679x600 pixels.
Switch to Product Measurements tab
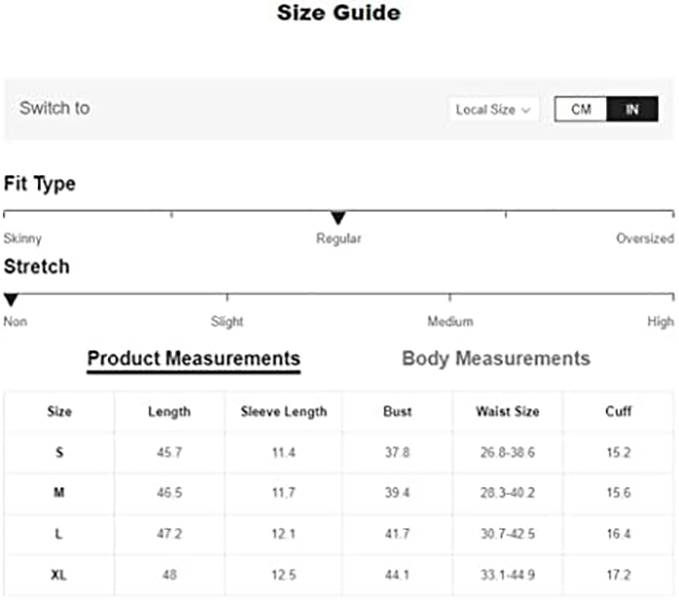coord(193,358)
